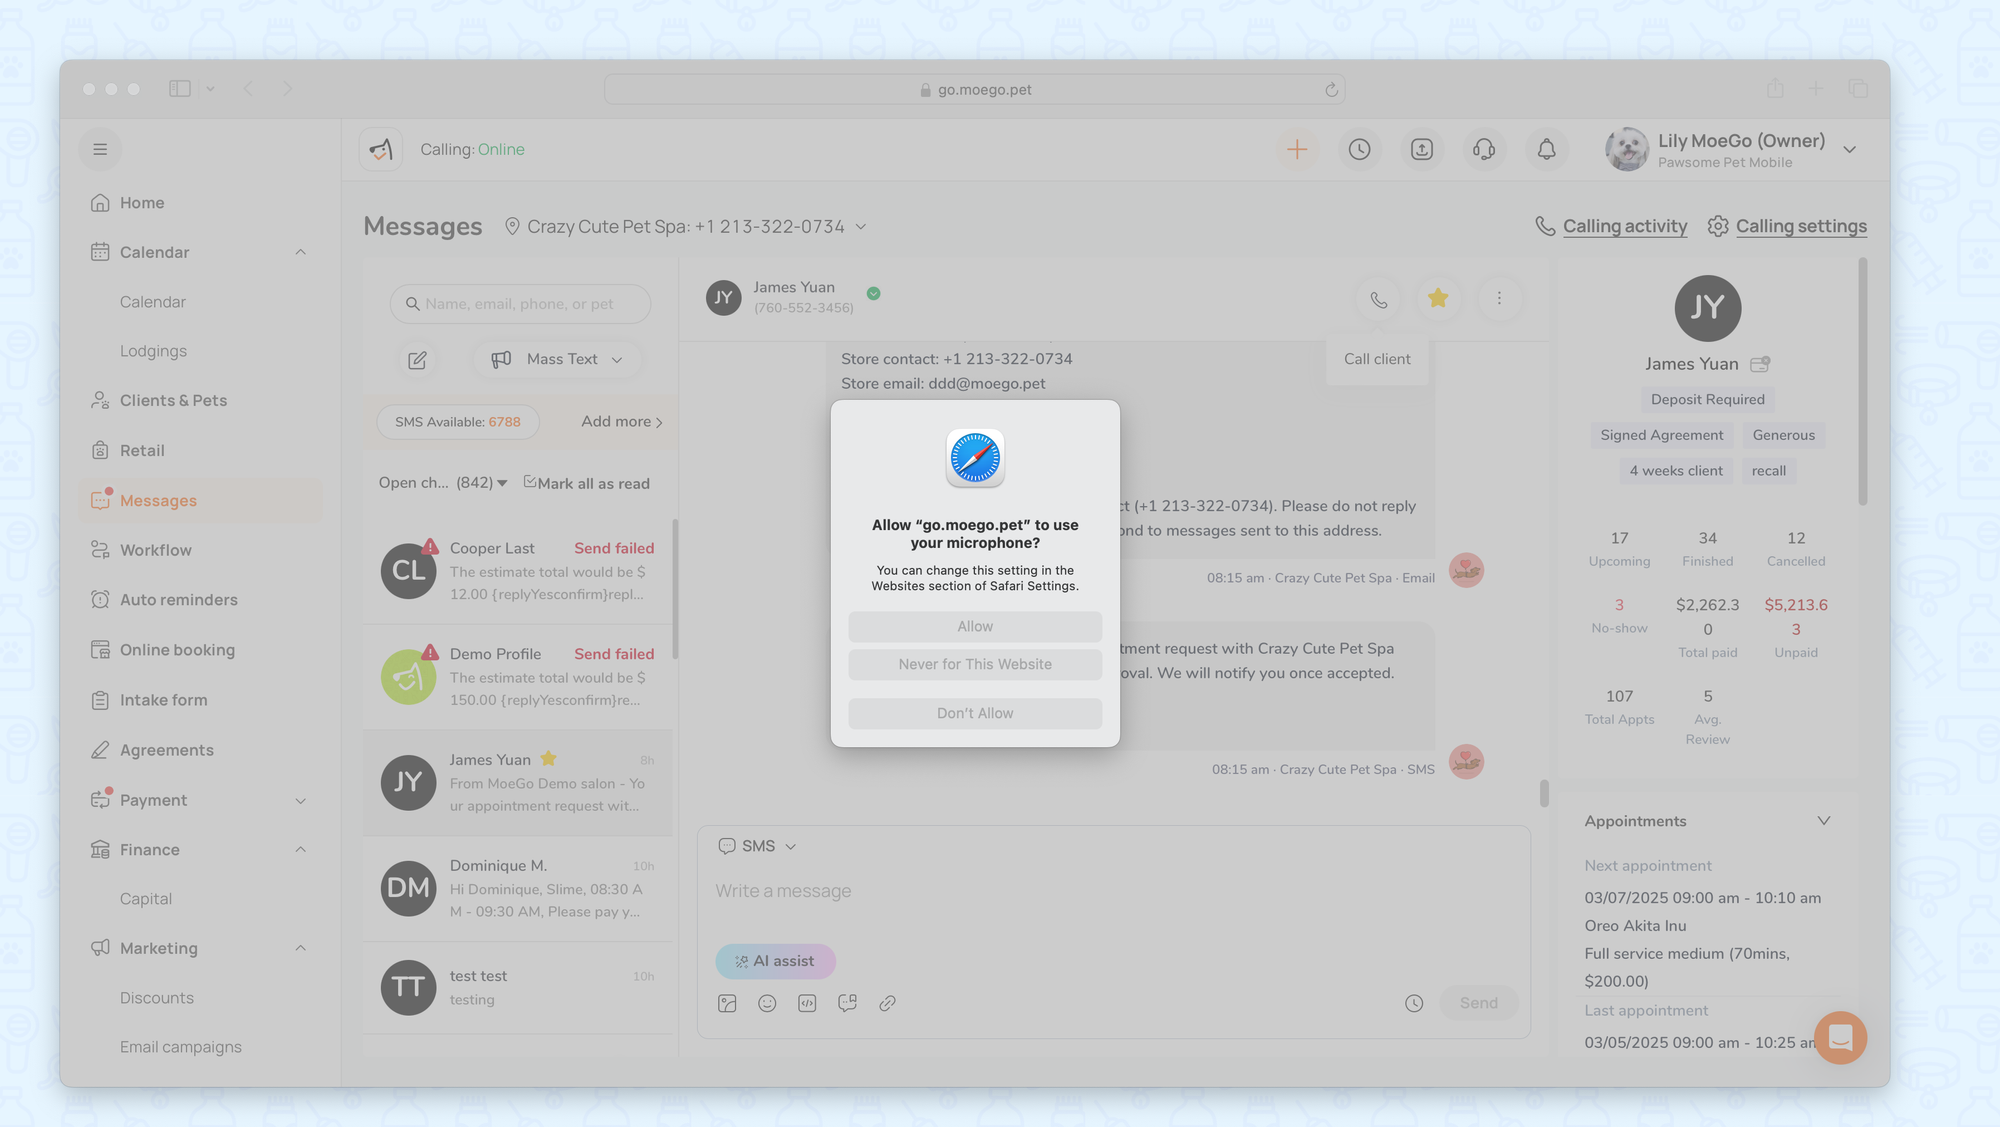
Task: Click the phone call client icon
Action: point(1378,299)
